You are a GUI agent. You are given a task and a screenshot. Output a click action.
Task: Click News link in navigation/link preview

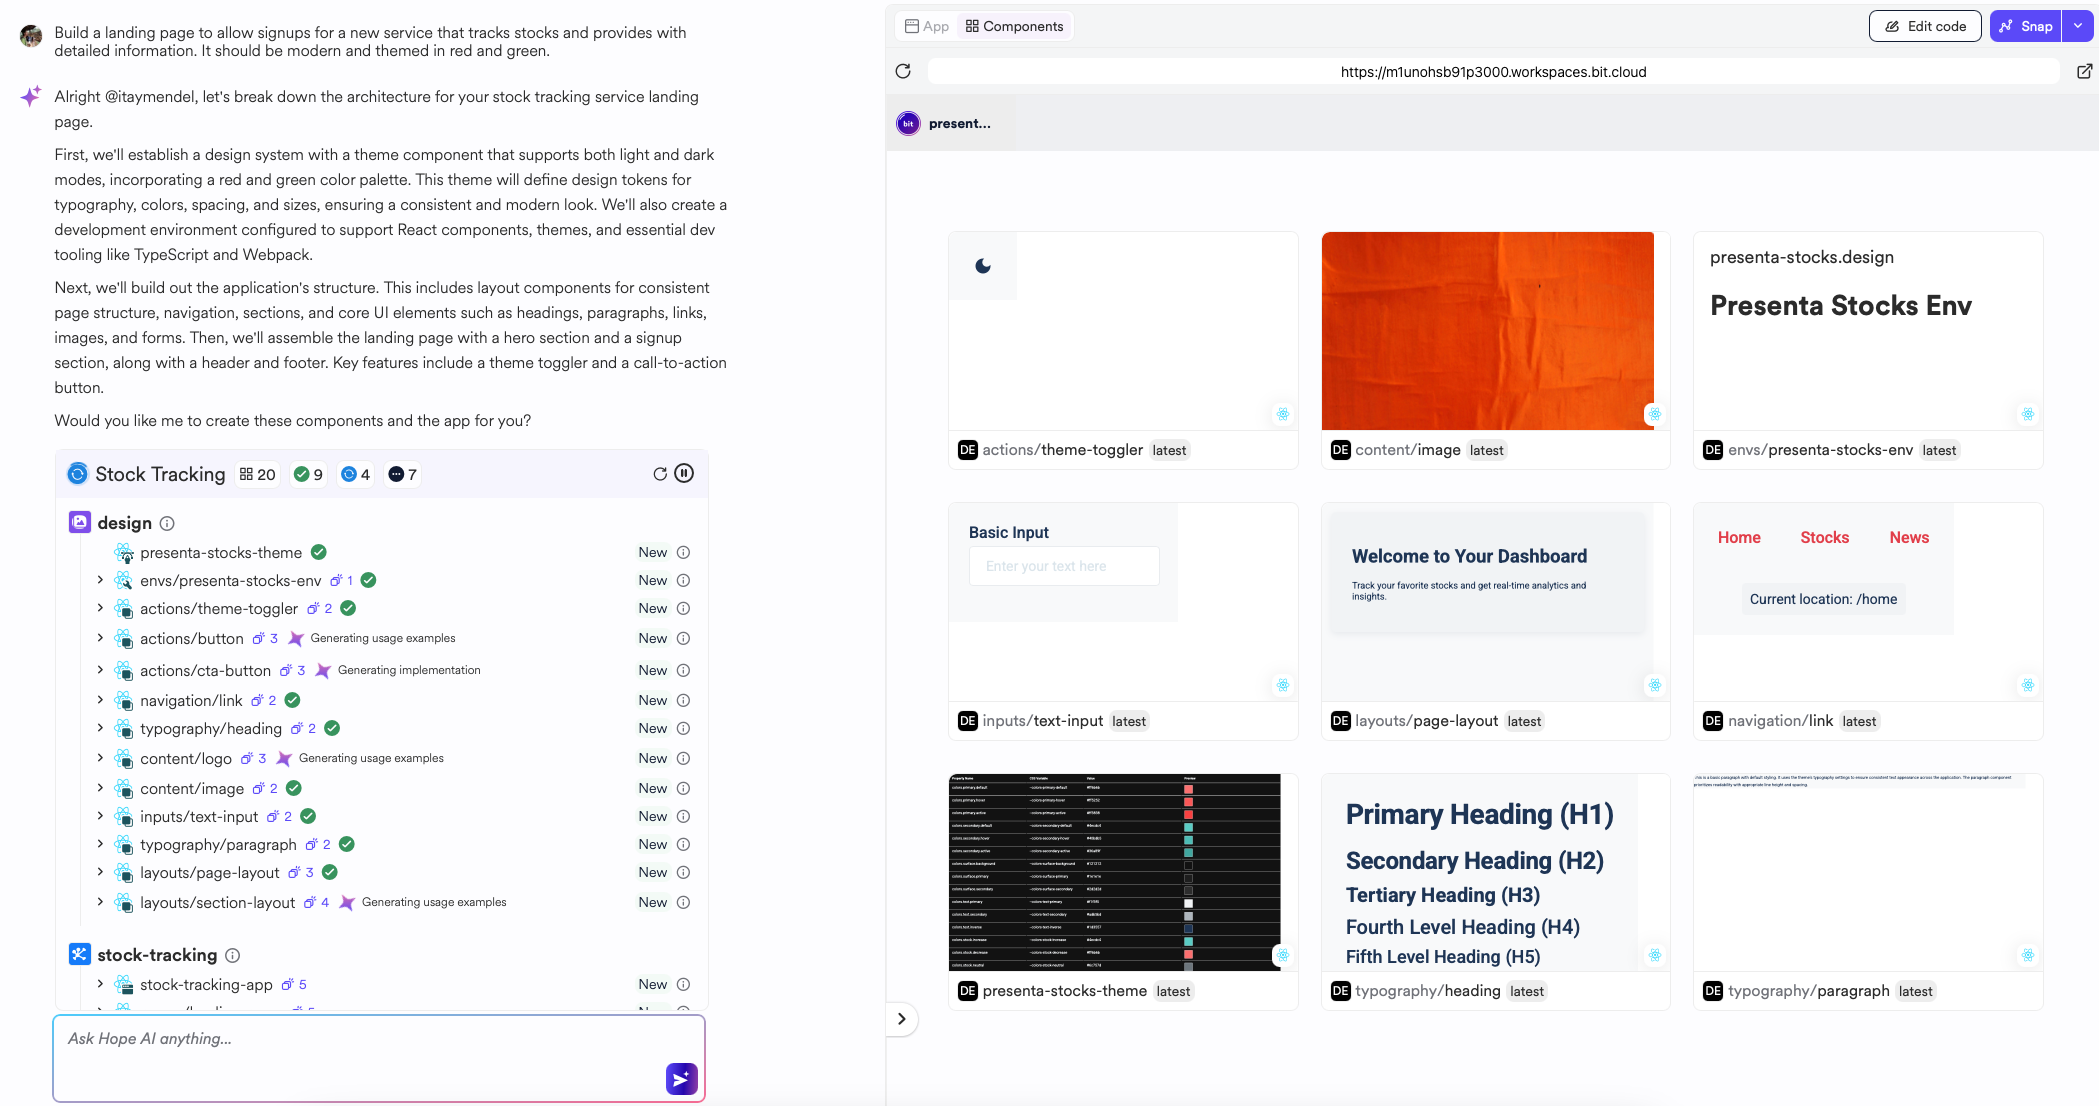[x=1909, y=537]
